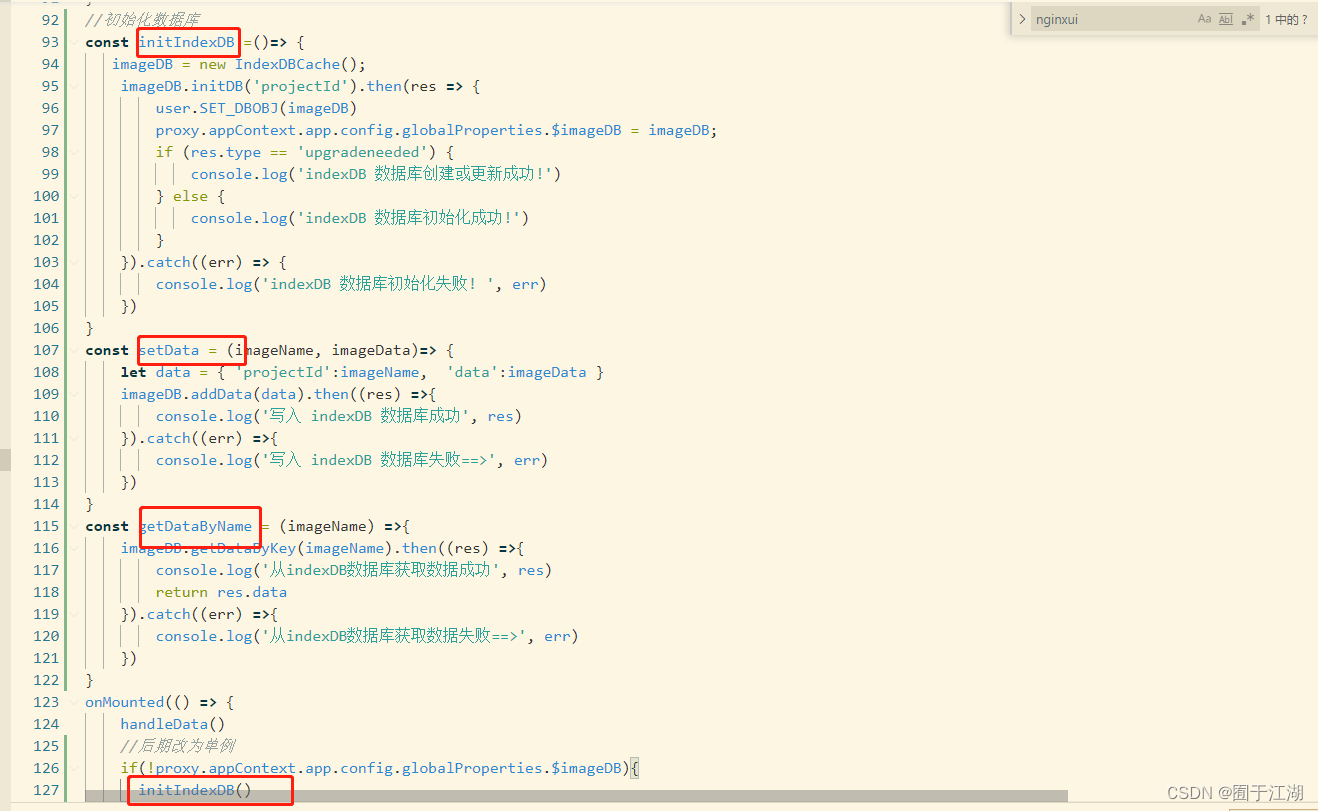Click line number 114 in the gutter
This screenshot has width=1318, height=811.
click(46, 504)
